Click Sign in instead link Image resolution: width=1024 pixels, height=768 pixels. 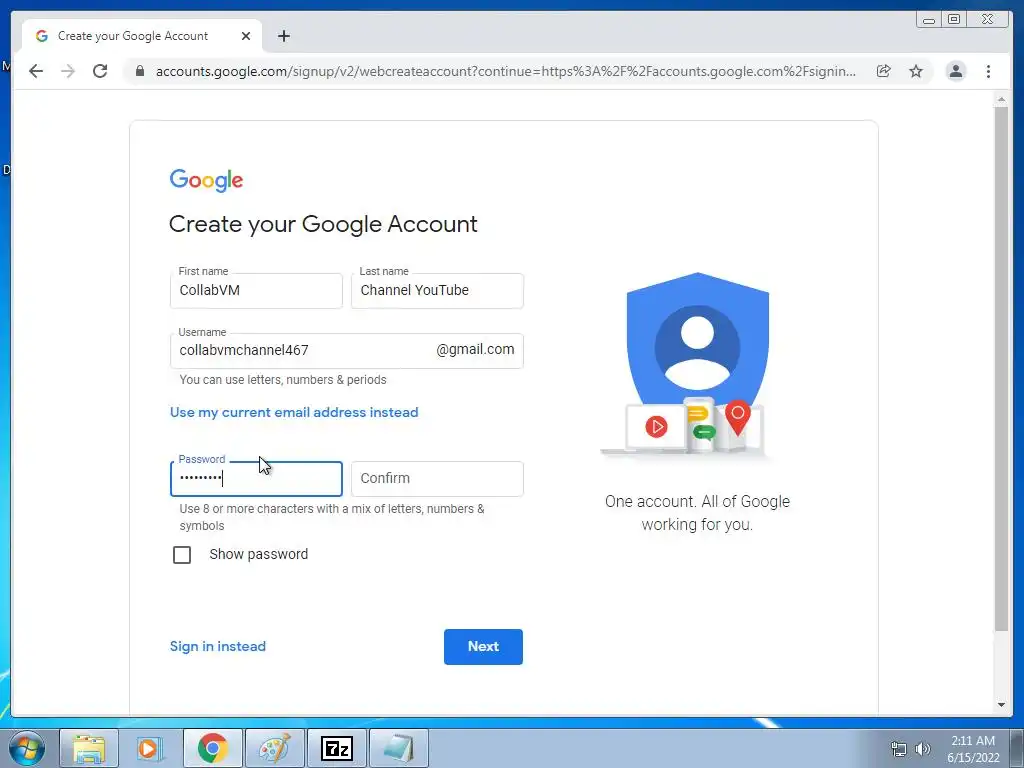[x=217, y=646]
